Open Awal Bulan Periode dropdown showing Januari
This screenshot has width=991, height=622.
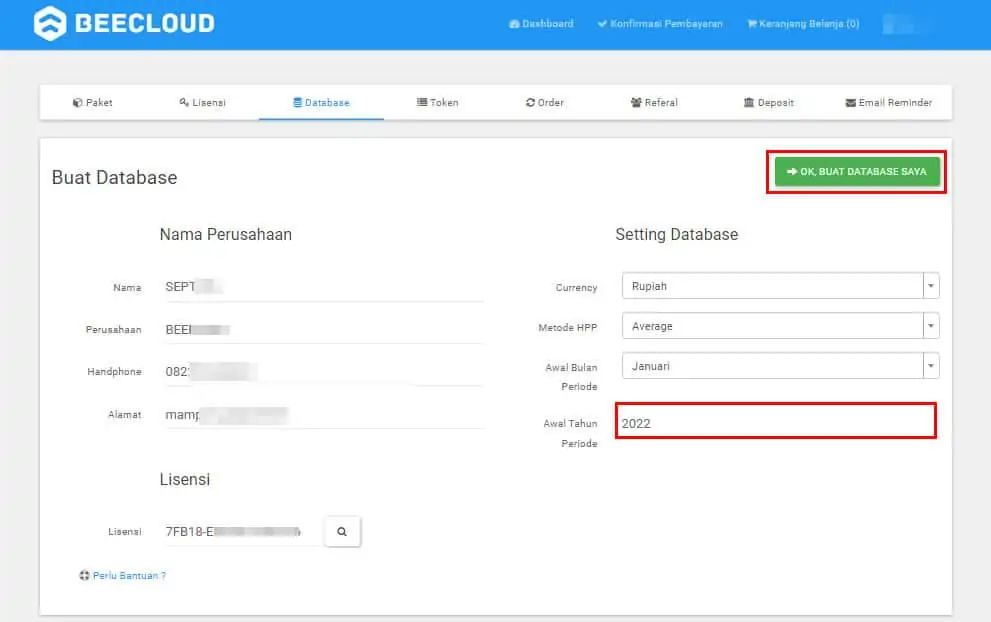pyautogui.click(x=781, y=366)
